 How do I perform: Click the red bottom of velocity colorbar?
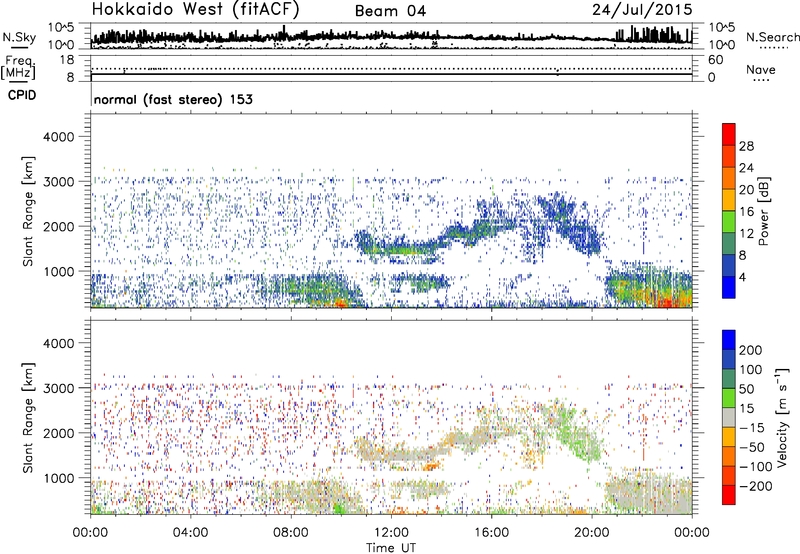(729, 495)
